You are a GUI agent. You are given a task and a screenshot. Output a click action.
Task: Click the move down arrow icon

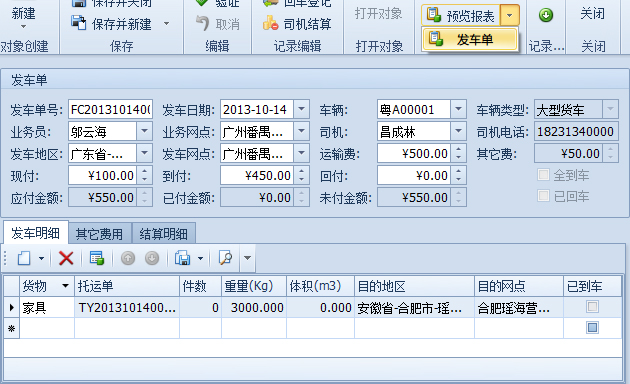[152, 258]
